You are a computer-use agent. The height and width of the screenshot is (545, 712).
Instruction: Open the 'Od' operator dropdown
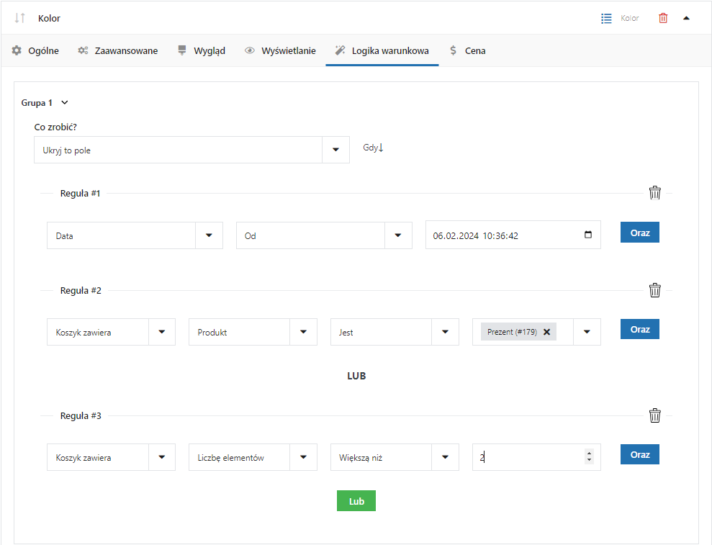tap(324, 235)
